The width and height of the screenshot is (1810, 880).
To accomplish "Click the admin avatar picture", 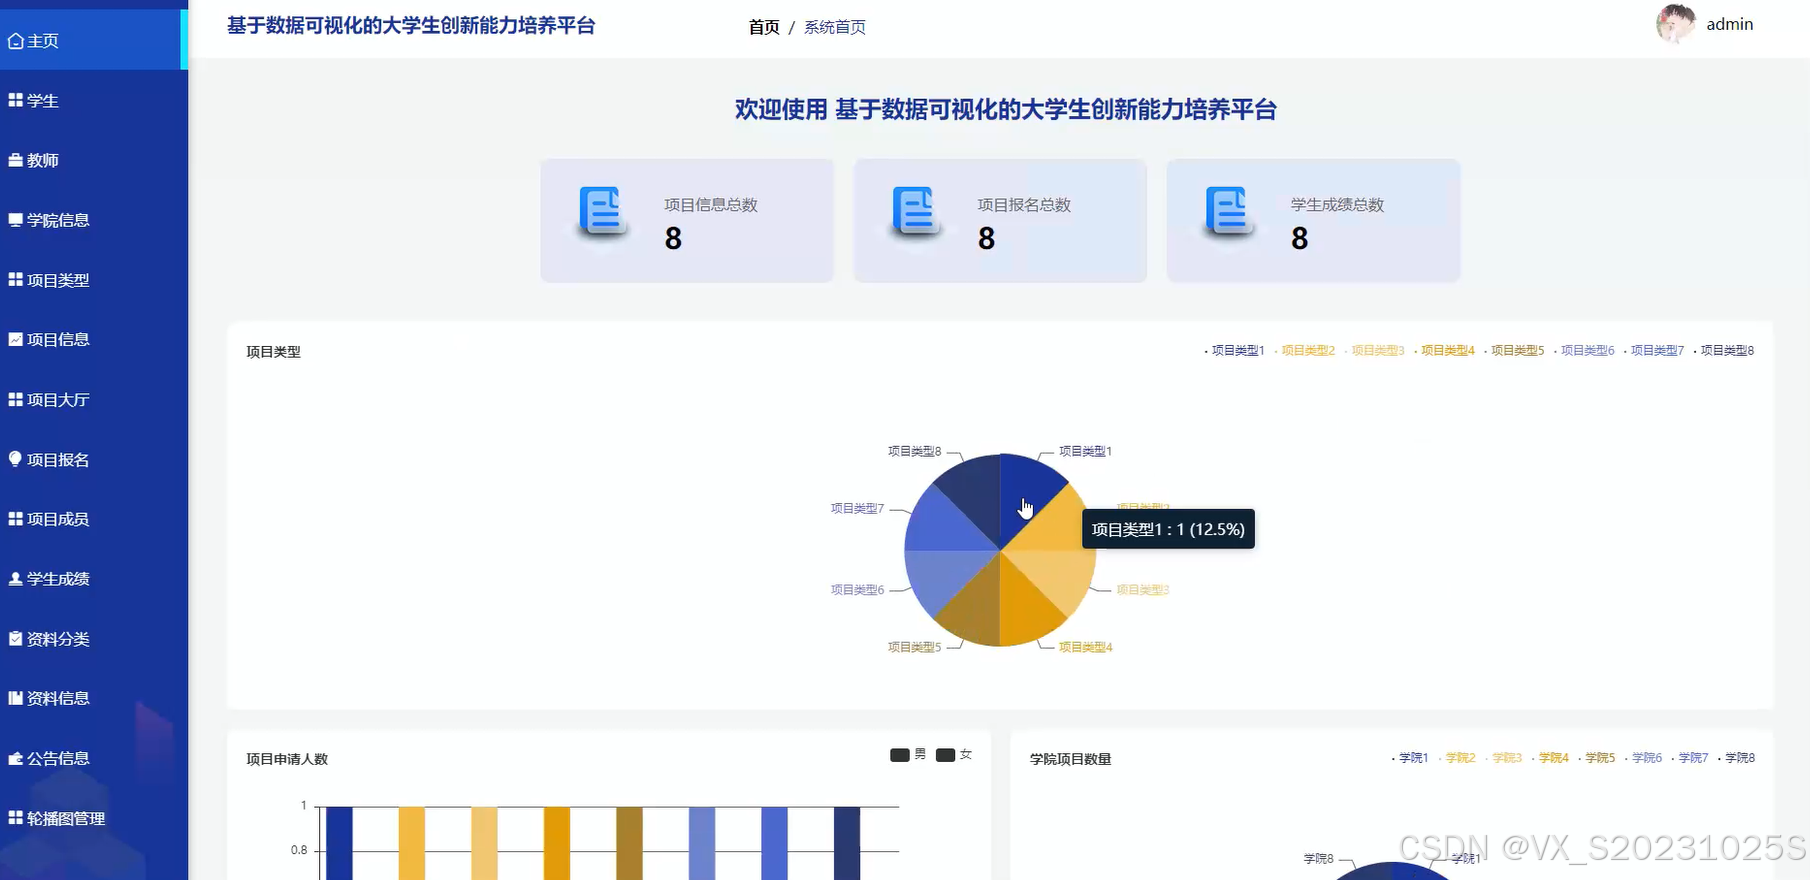I will click(x=1676, y=24).
